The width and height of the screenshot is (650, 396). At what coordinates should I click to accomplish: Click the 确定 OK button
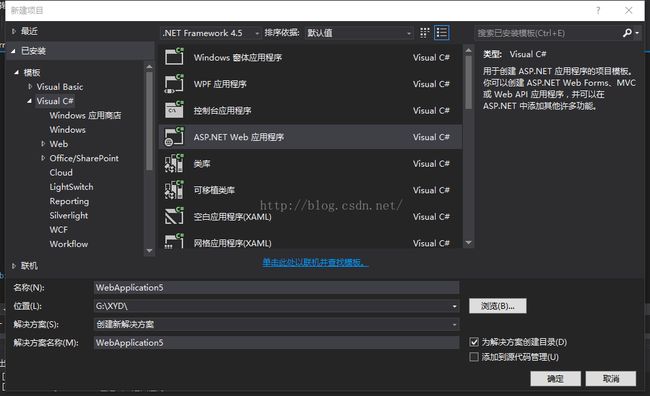click(555, 379)
